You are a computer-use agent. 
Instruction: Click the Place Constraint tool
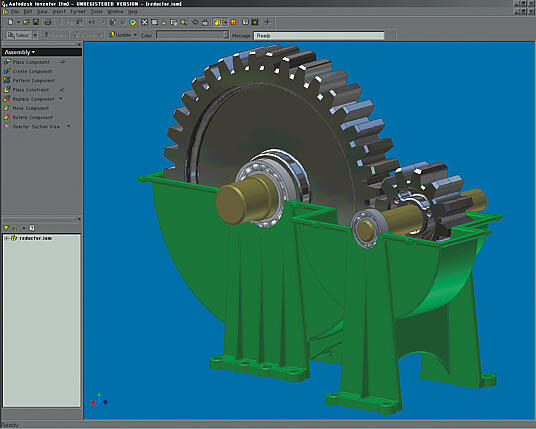pyautogui.click(x=27, y=90)
